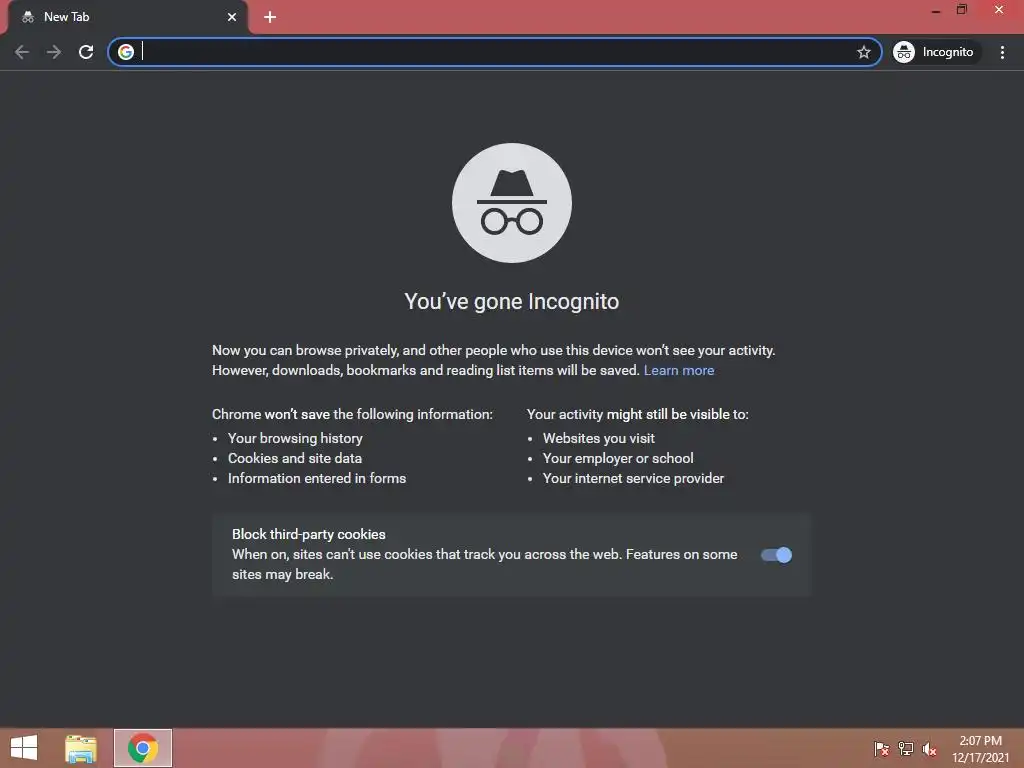Click "Cookies and site data" list item
The height and width of the screenshot is (768, 1024).
[295, 458]
